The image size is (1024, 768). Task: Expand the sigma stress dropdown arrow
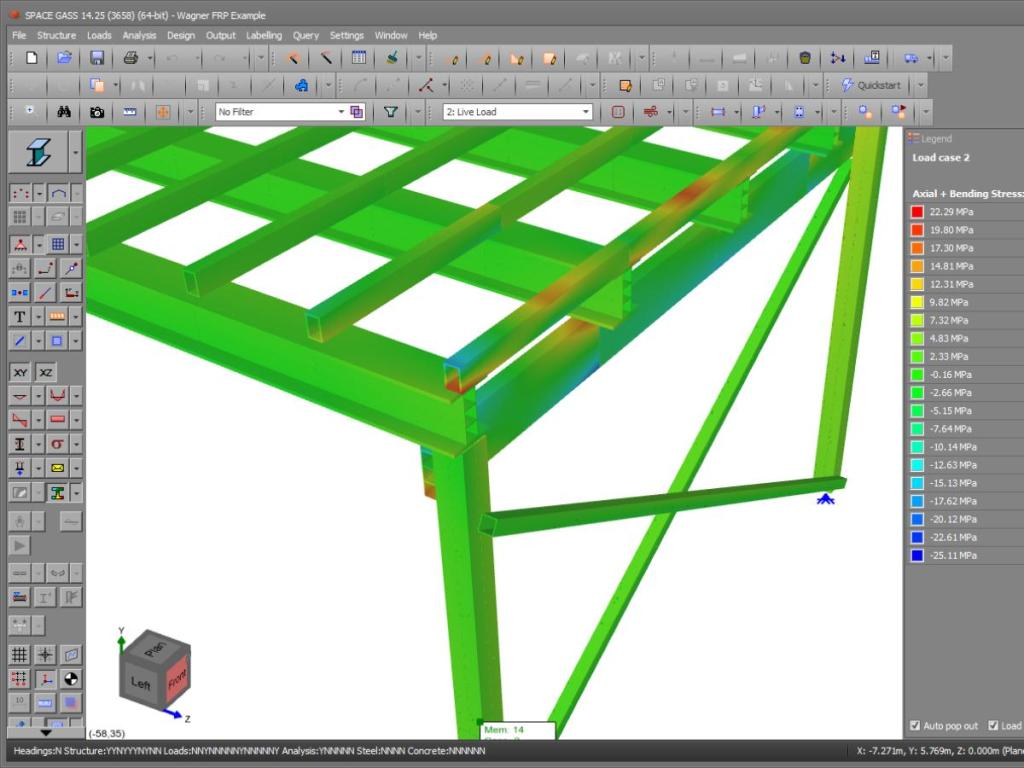(x=76, y=444)
